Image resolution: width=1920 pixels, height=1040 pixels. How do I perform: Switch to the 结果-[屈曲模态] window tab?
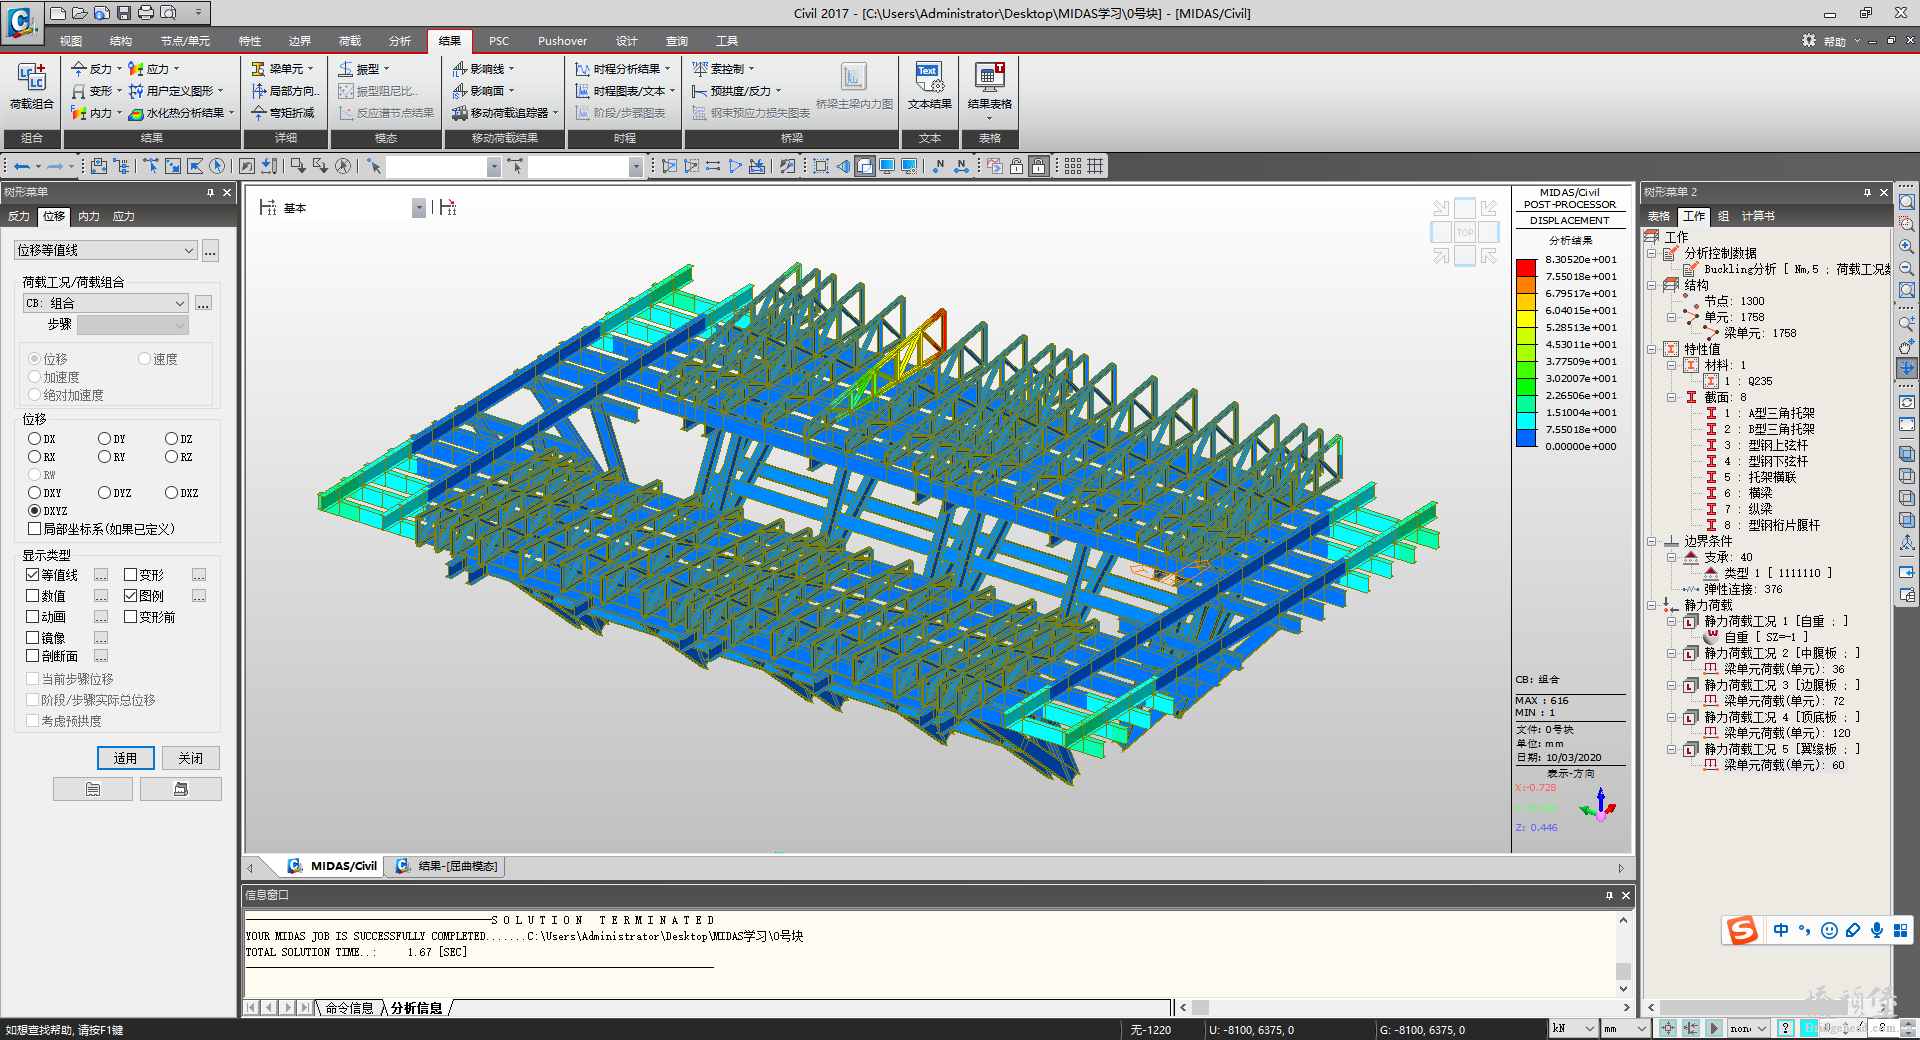447,866
